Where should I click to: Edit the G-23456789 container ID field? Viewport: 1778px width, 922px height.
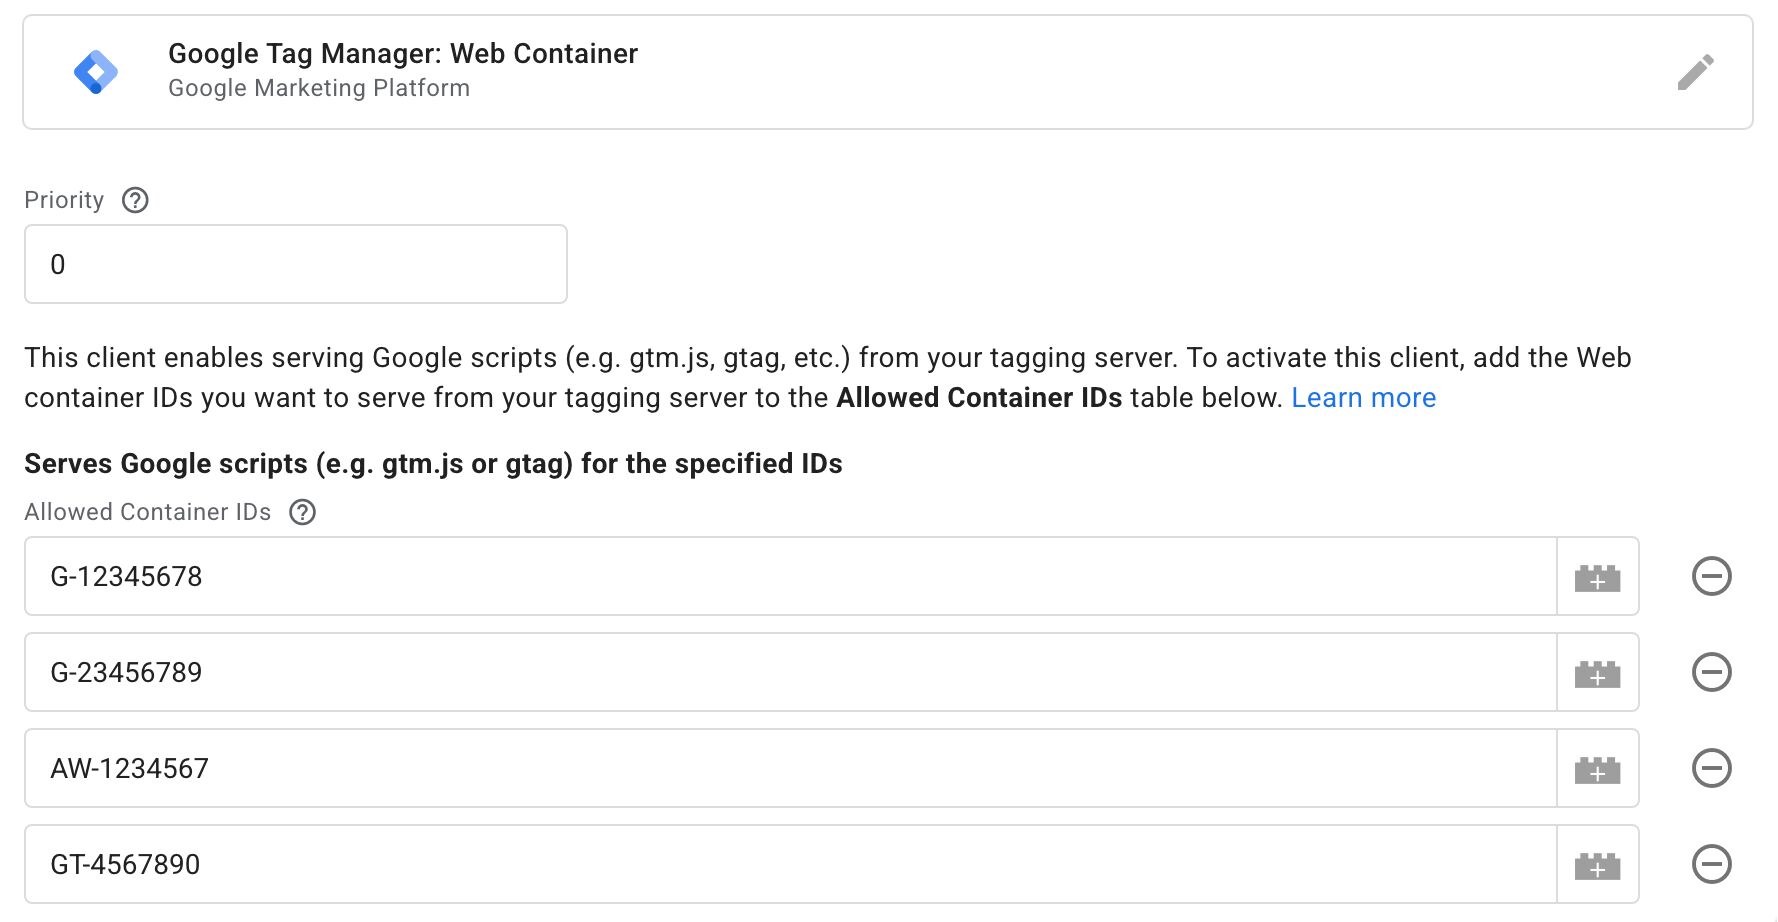[790, 672]
